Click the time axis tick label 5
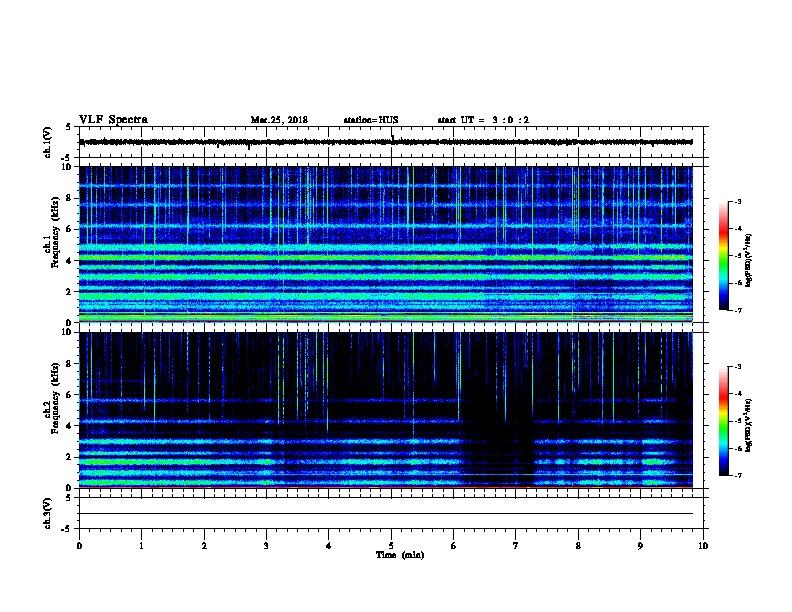Screen dimensions: 792x612 391,546
